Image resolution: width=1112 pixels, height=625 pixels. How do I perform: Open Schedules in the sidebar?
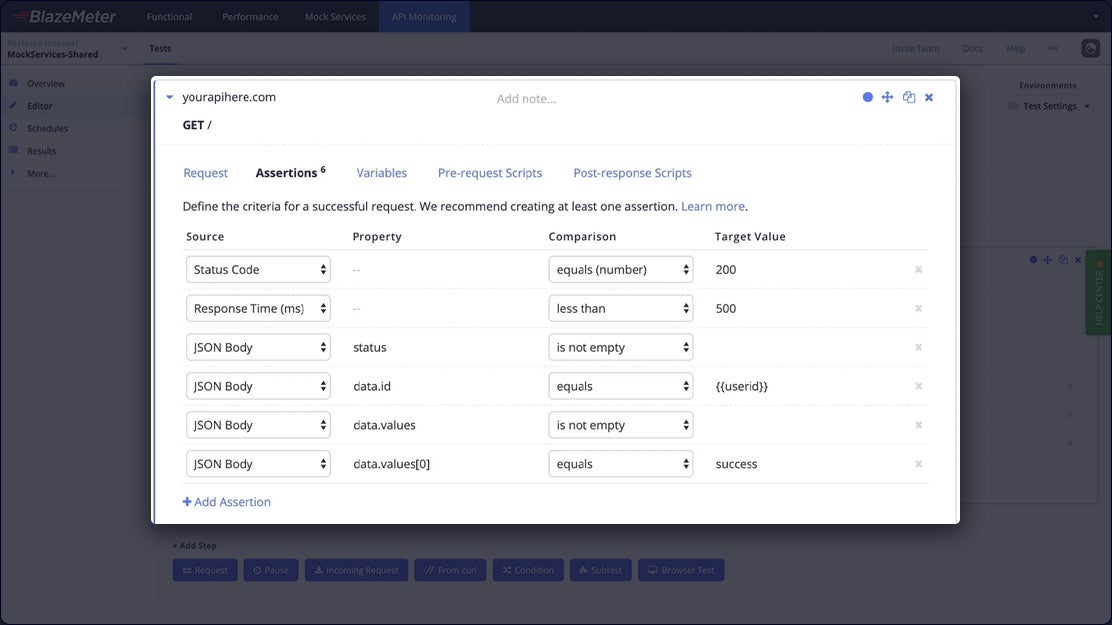coord(48,128)
